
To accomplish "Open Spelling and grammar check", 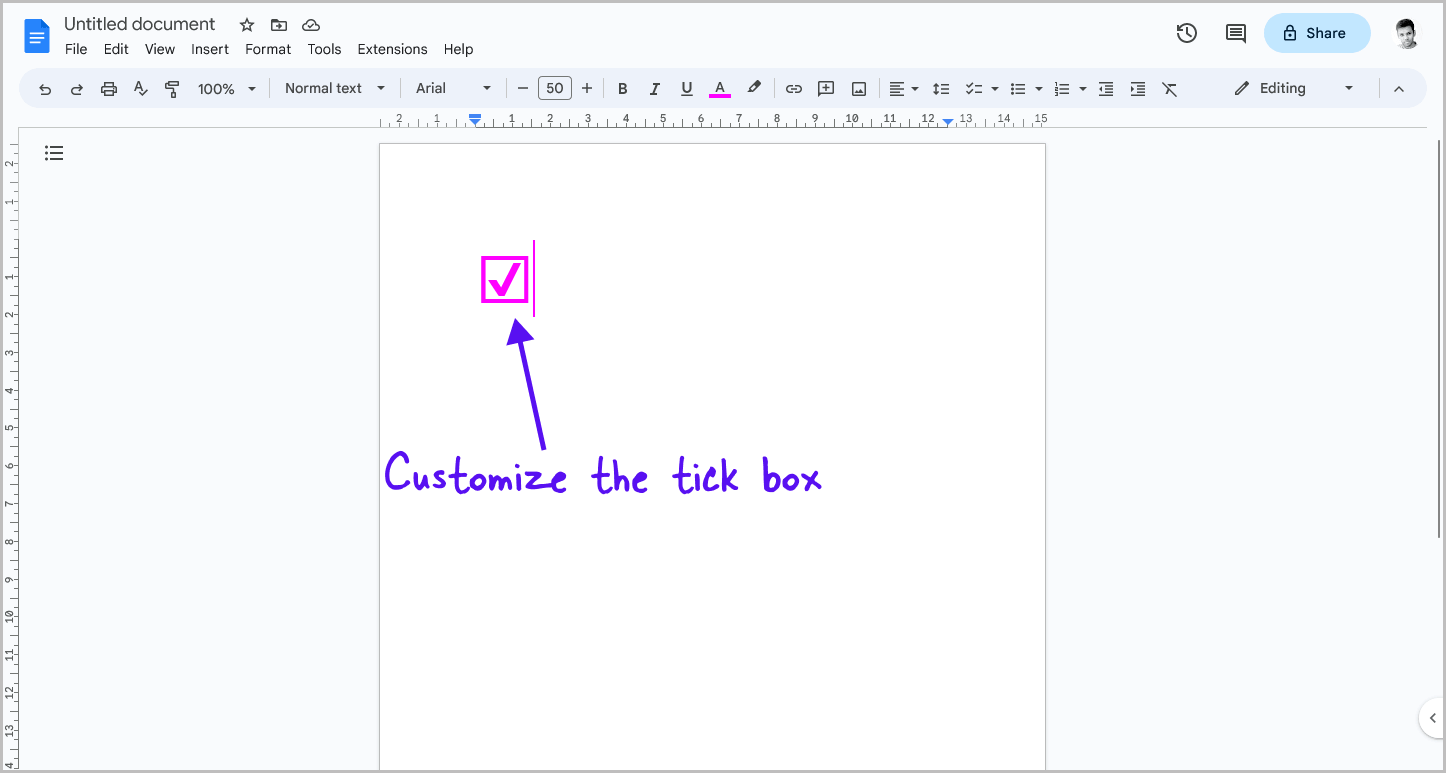I will click(140, 88).
